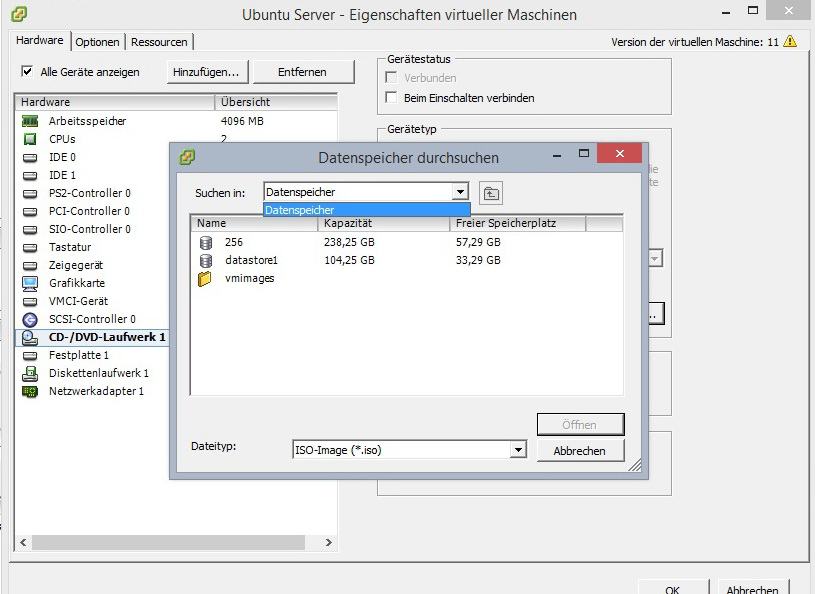The image size is (815, 594).
Task: Click the 4096 MB memory value
Action: (x=242, y=121)
